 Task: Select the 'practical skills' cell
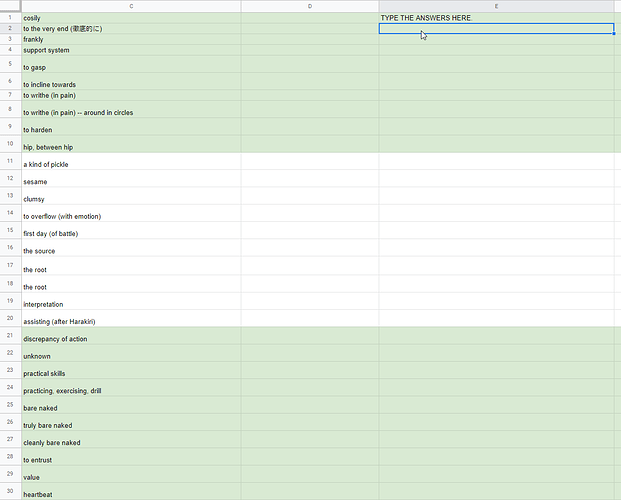click(131, 370)
